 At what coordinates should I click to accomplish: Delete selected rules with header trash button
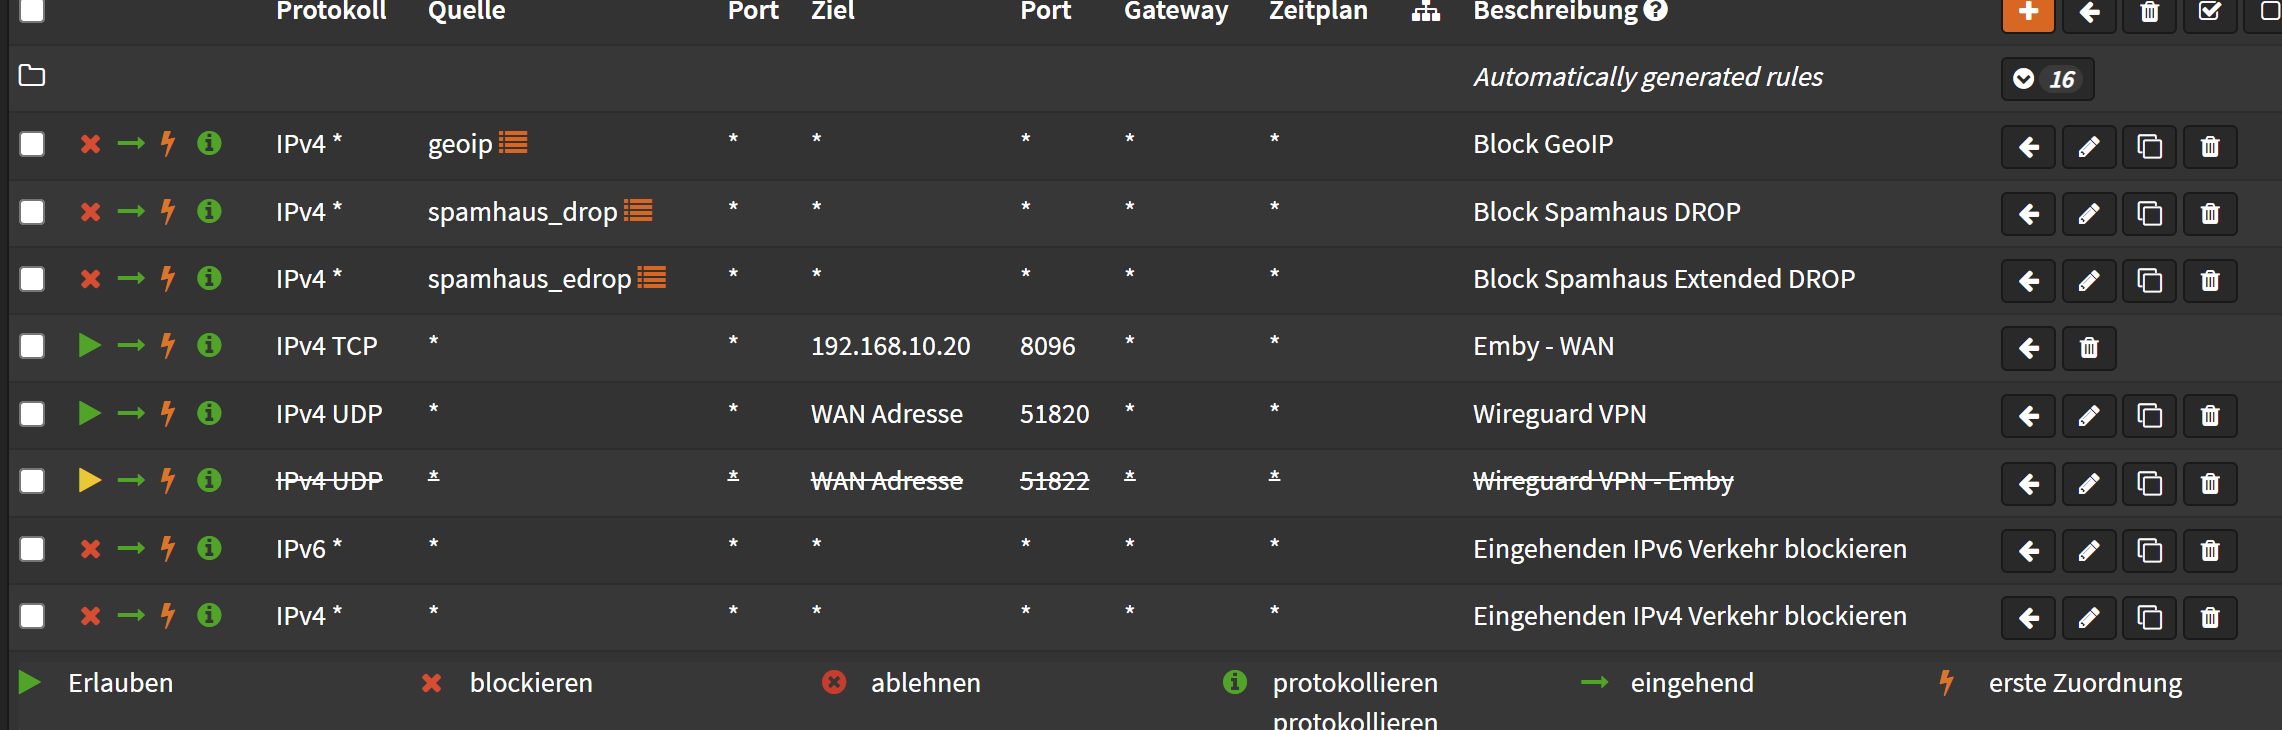2149,13
